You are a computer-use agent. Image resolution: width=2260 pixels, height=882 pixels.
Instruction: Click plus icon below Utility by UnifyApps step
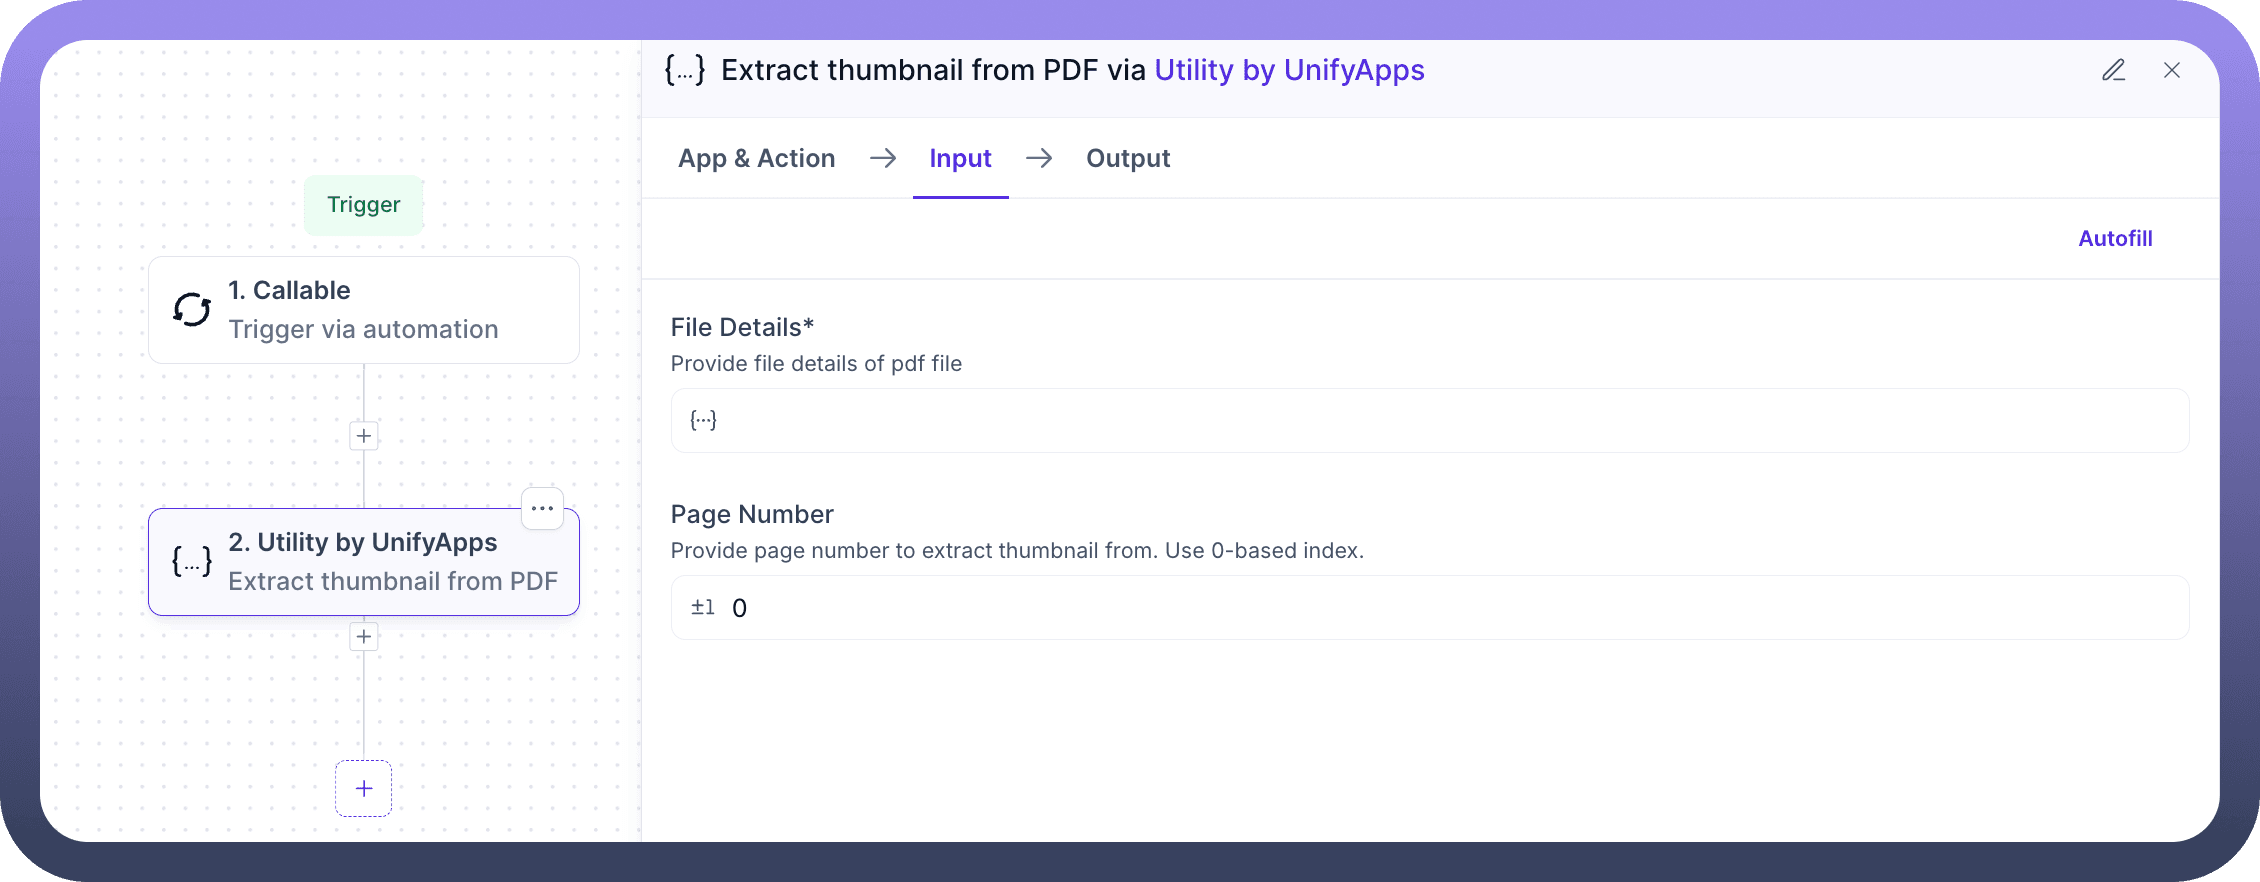tap(364, 637)
